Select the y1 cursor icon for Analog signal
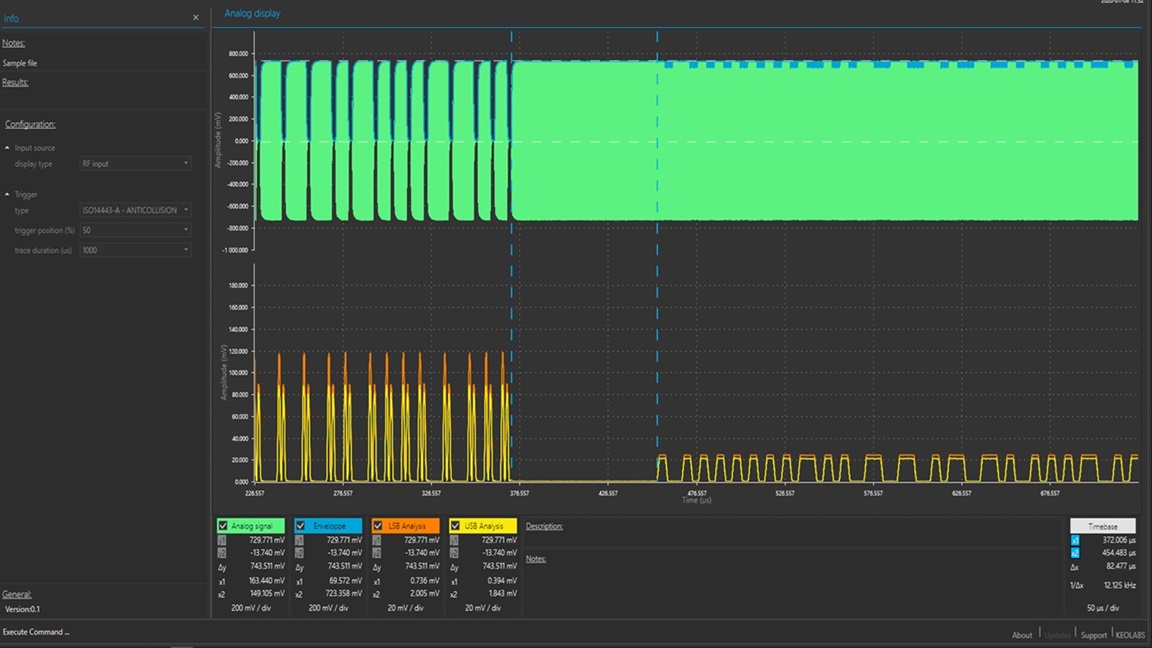Image resolution: width=1152 pixels, height=648 pixels. (x=222, y=540)
